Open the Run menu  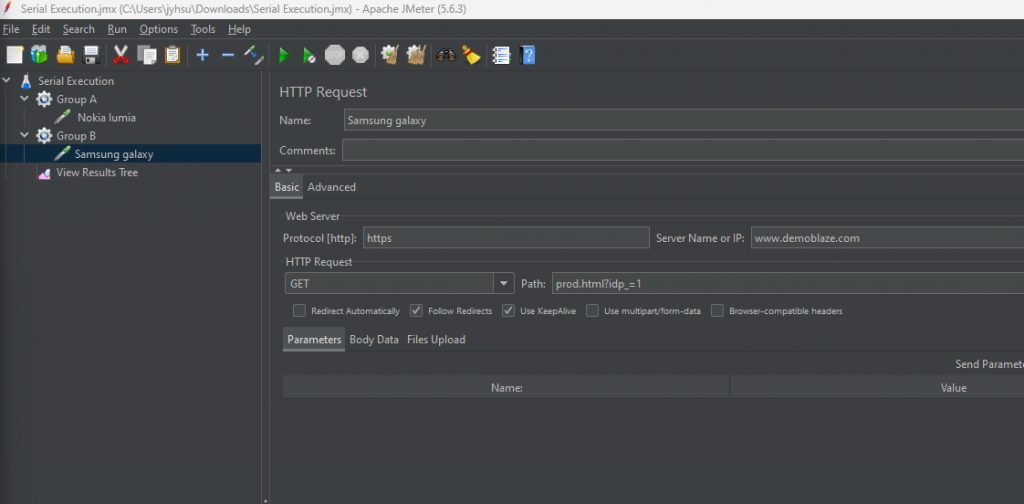click(118, 29)
